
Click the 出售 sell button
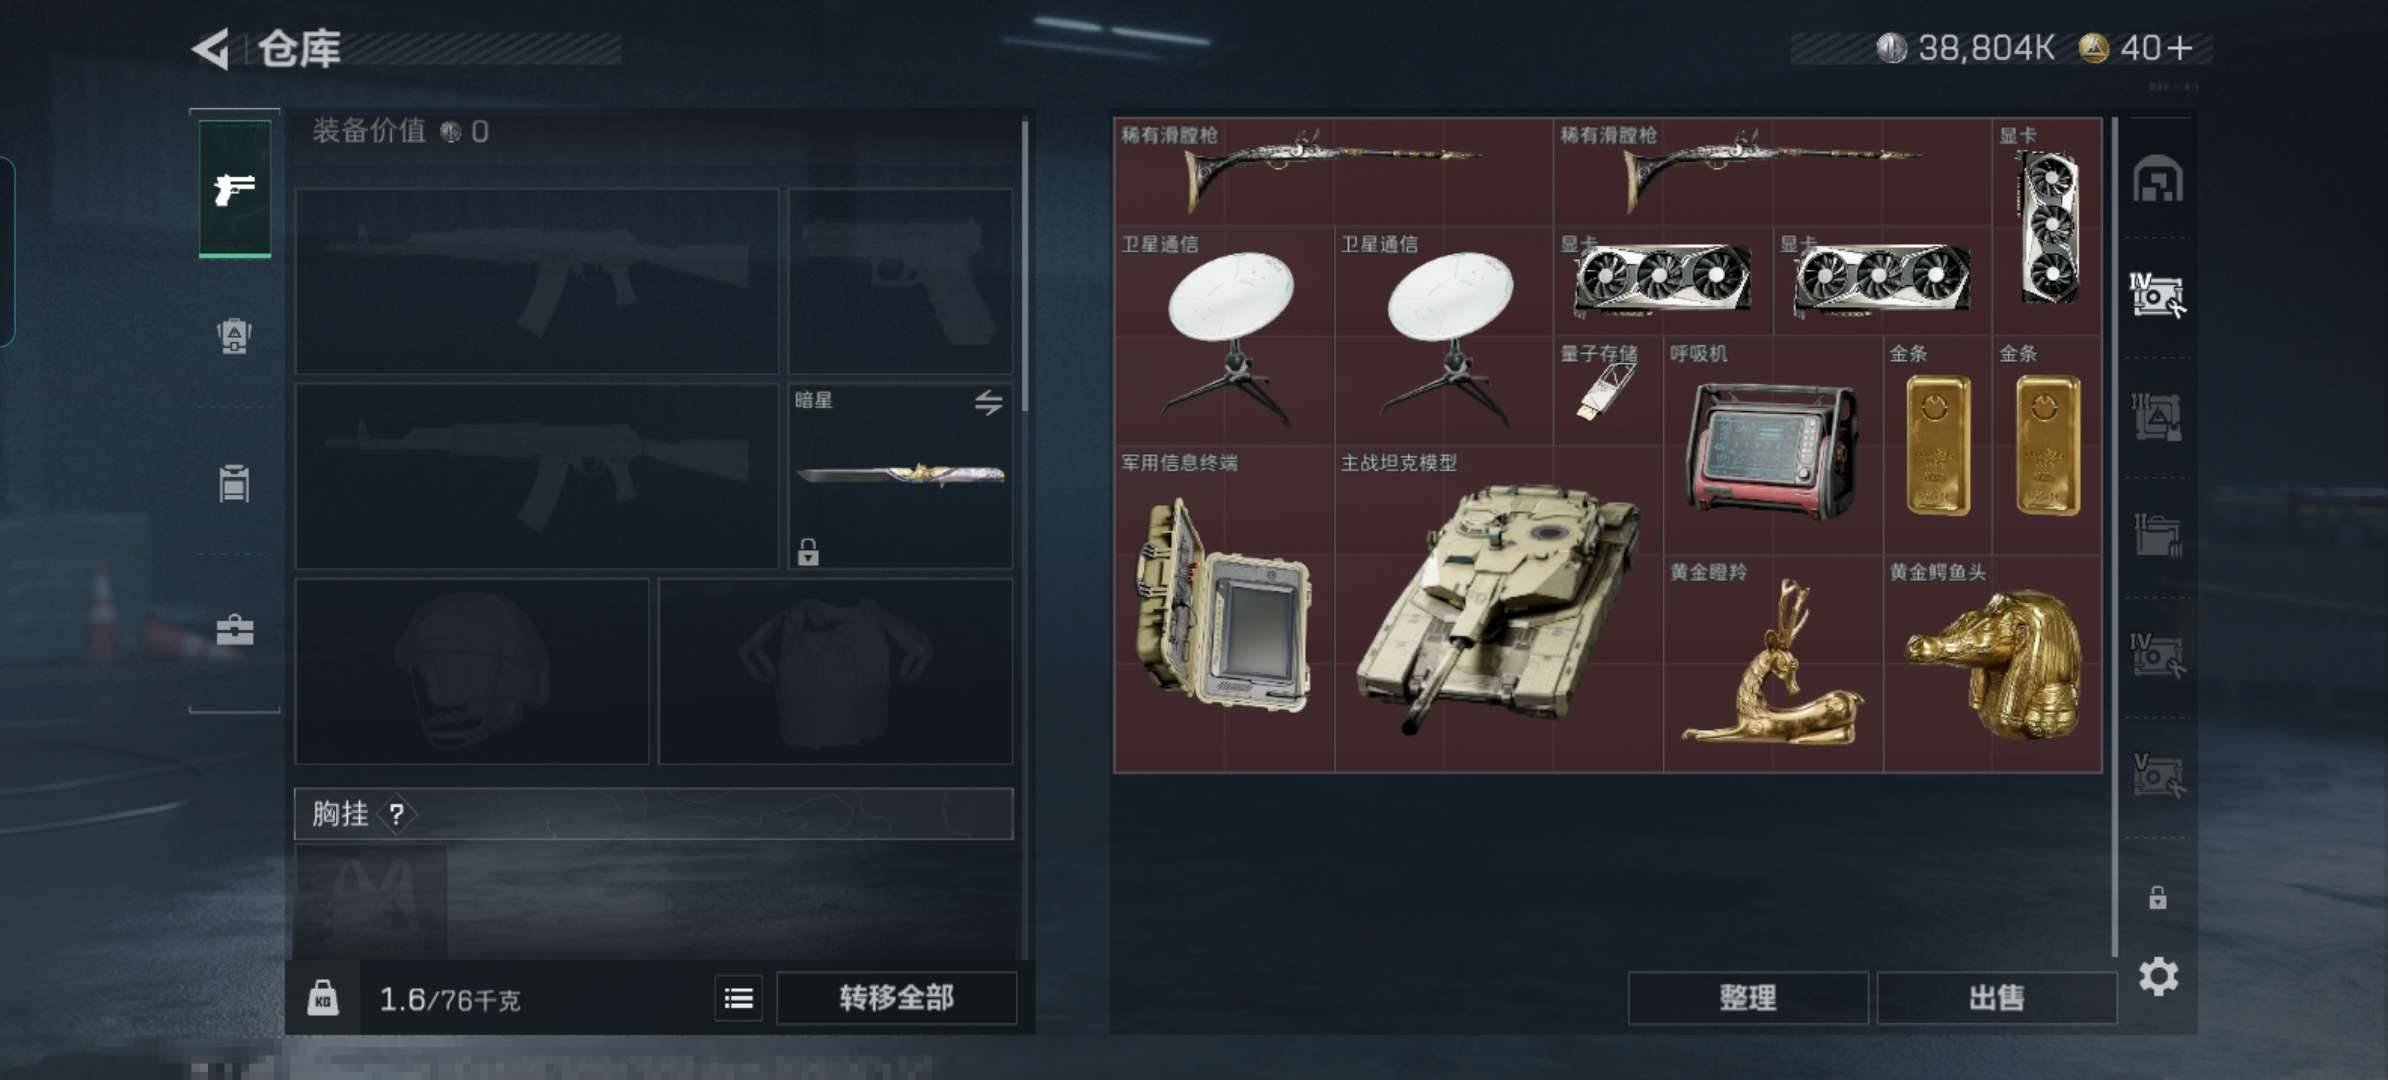click(1997, 998)
